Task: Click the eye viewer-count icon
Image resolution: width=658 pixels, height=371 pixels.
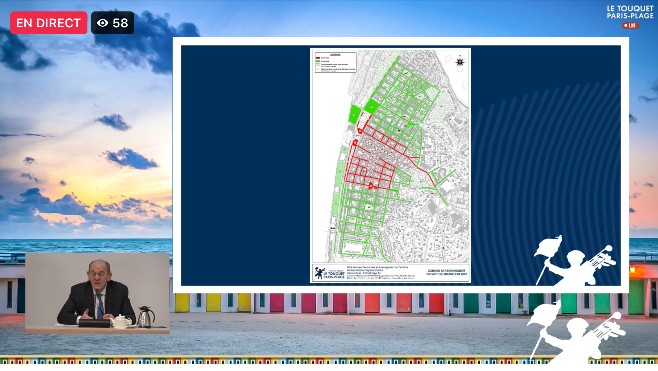Action: (x=102, y=23)
